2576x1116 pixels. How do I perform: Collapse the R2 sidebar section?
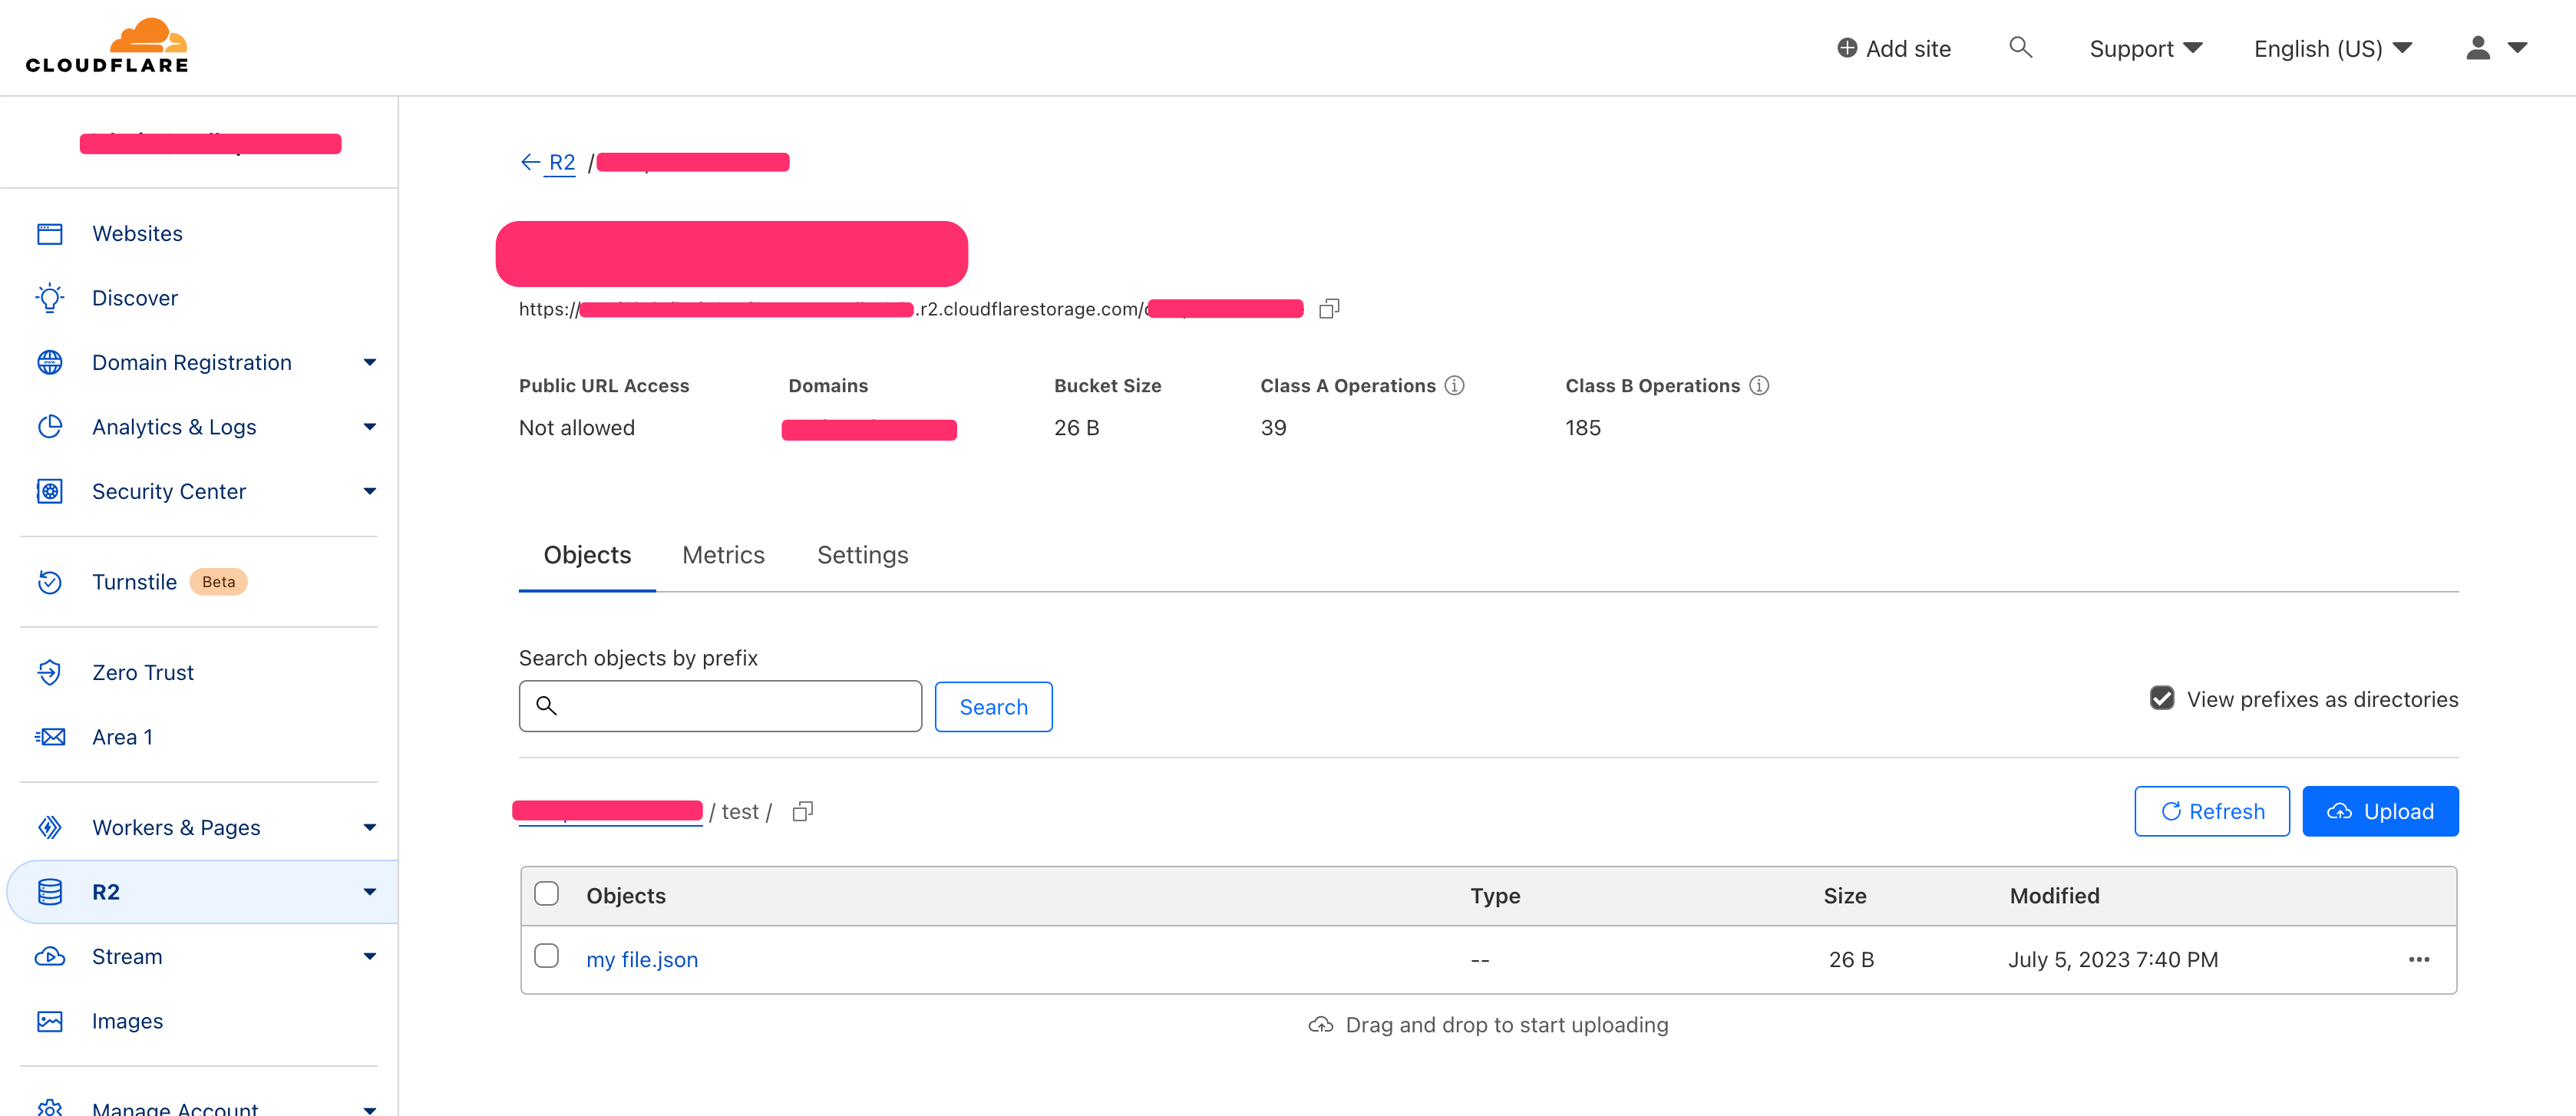click(369, 891)
